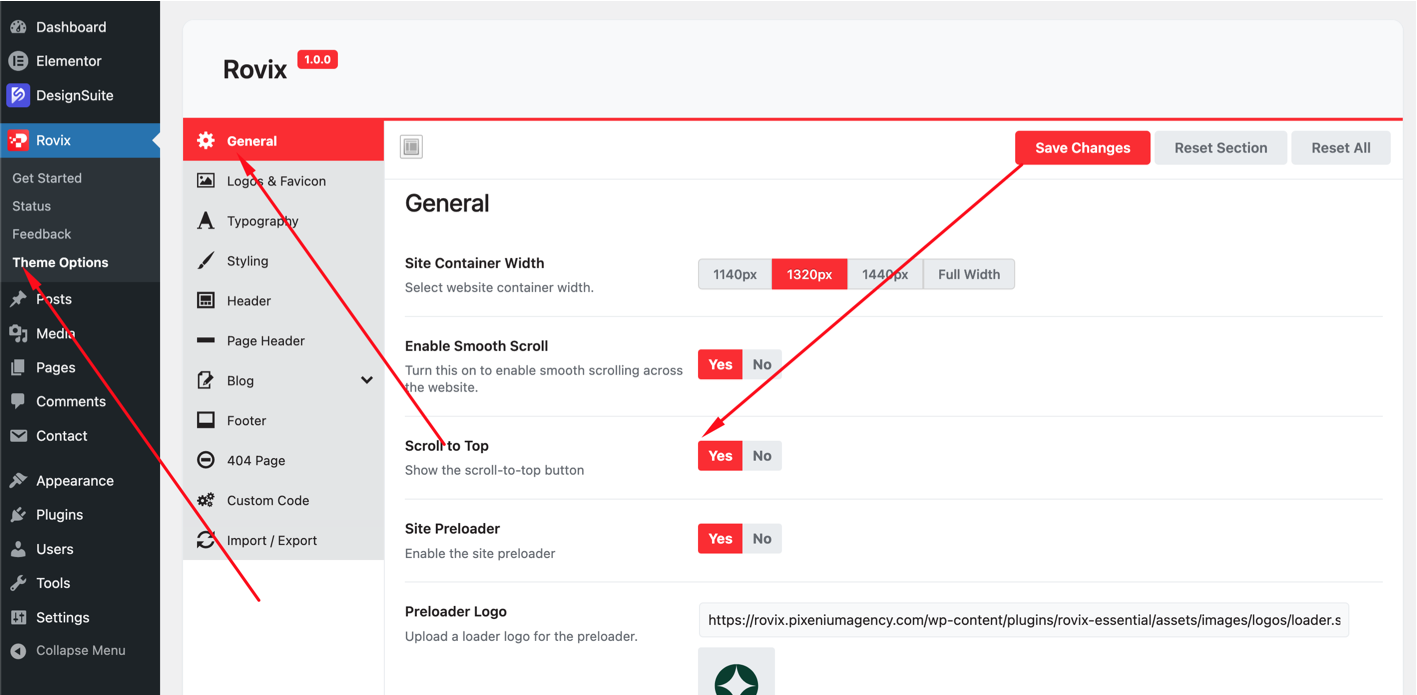Image resolution: width=1417 pixels, height=695 pixels.
Task: Click the Tools wrench icon
Action: [18, 583]
